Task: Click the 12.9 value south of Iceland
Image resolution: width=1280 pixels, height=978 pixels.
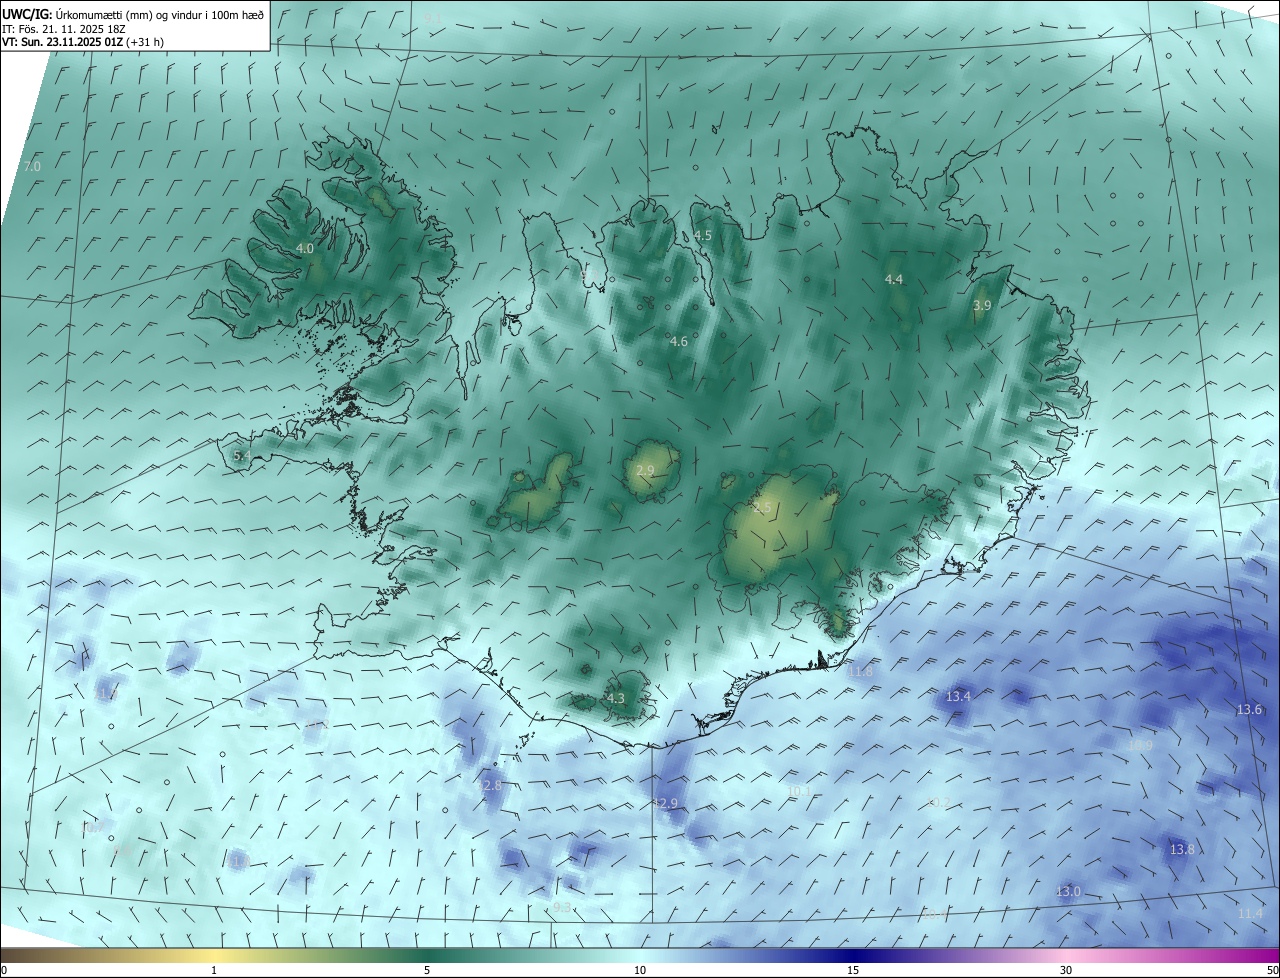Action: pyautogui.click(x=665, y=803)
